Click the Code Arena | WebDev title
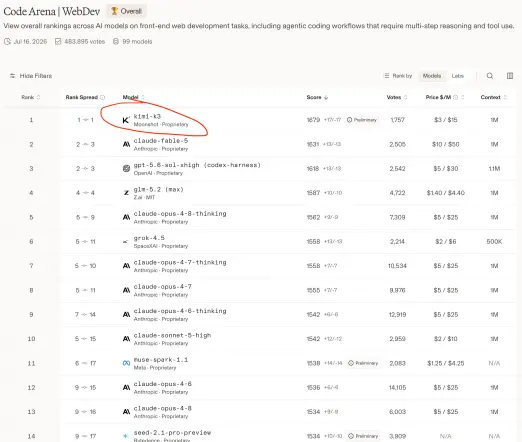The image size is (522, 442). tap(52, 11)
